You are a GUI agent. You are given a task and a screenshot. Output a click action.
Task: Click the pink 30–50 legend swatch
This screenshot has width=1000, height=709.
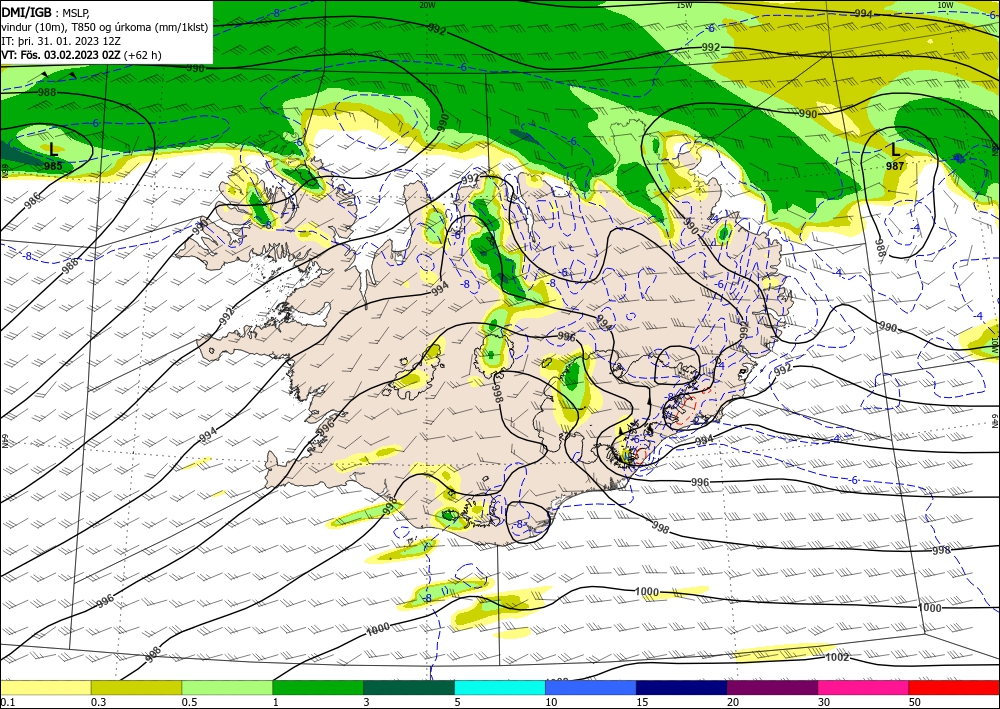pos(864,687)
